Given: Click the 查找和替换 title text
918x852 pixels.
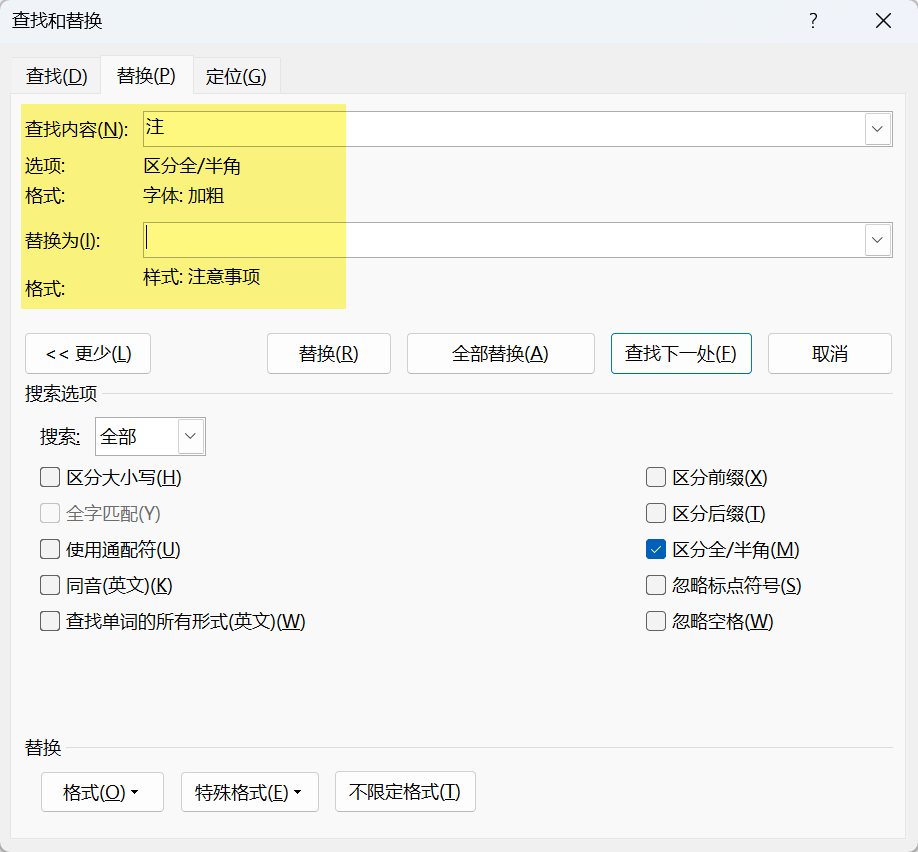Looking at the screenshot, I should point(57,21).
